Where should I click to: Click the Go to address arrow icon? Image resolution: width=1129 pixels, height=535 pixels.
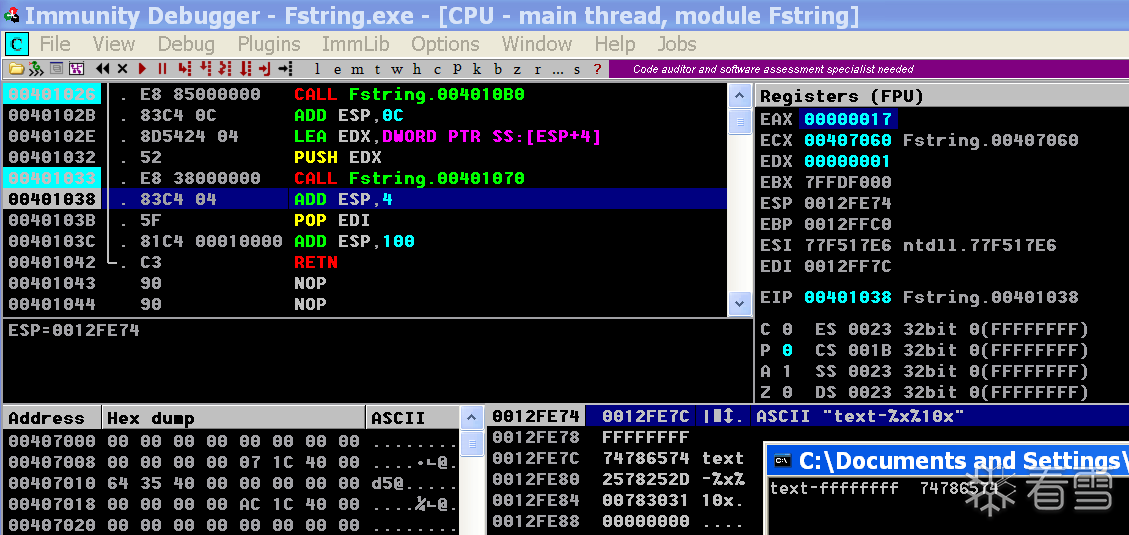pos(285,69)
